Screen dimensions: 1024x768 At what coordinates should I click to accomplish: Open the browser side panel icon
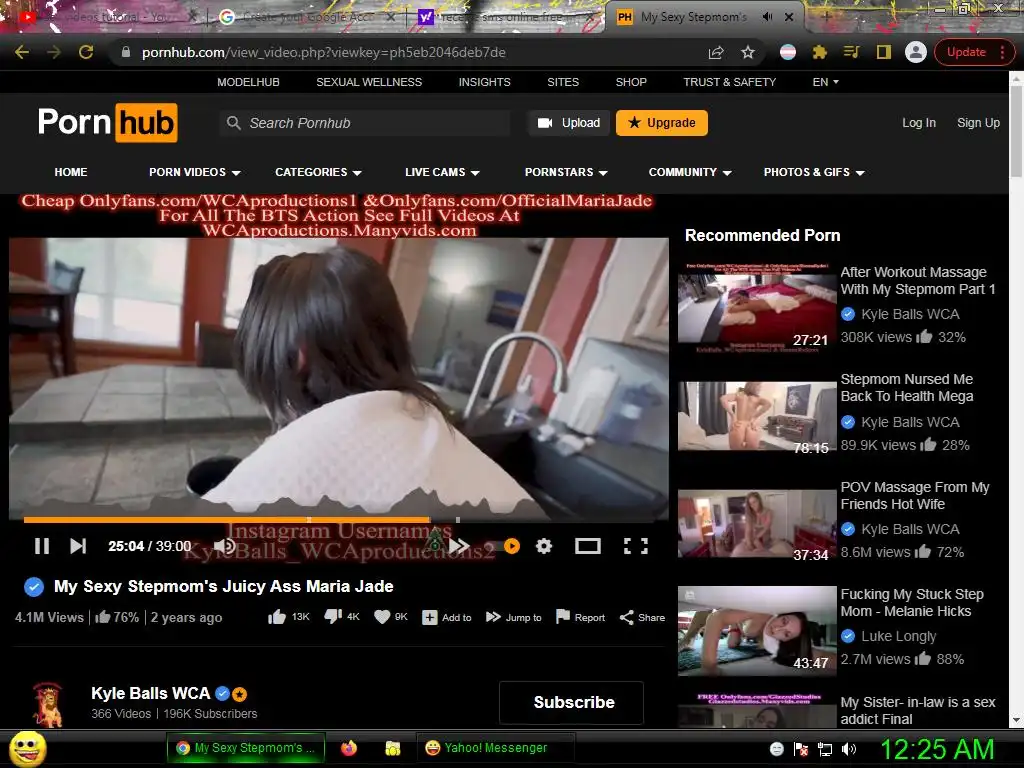click(884, 52)
